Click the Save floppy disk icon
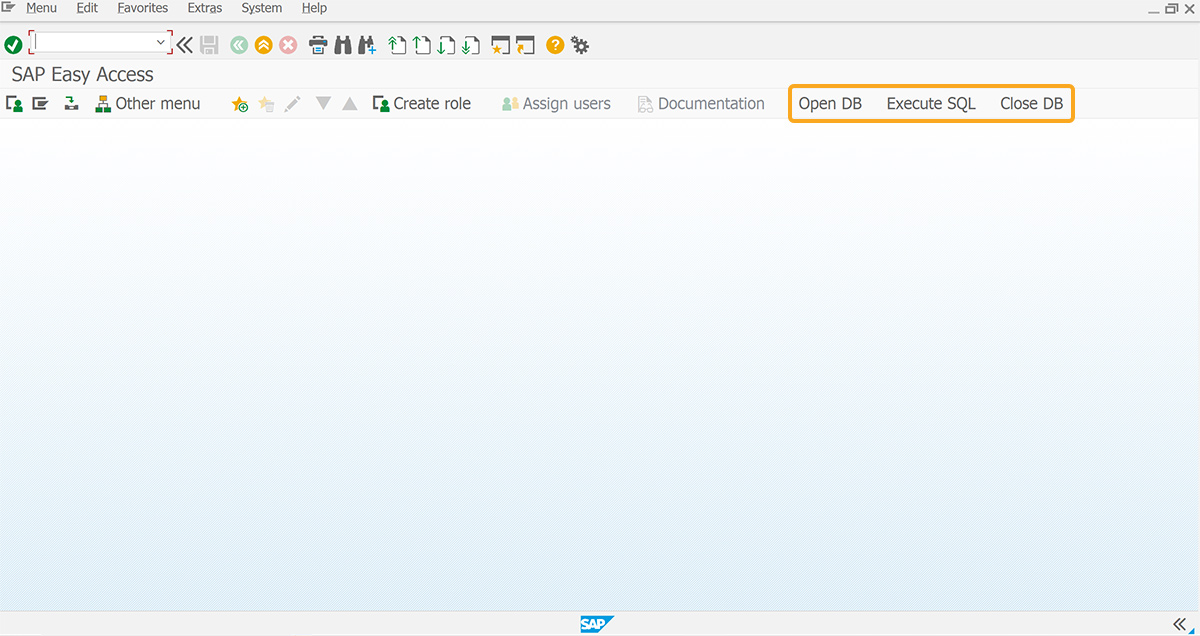 [209, 45]
